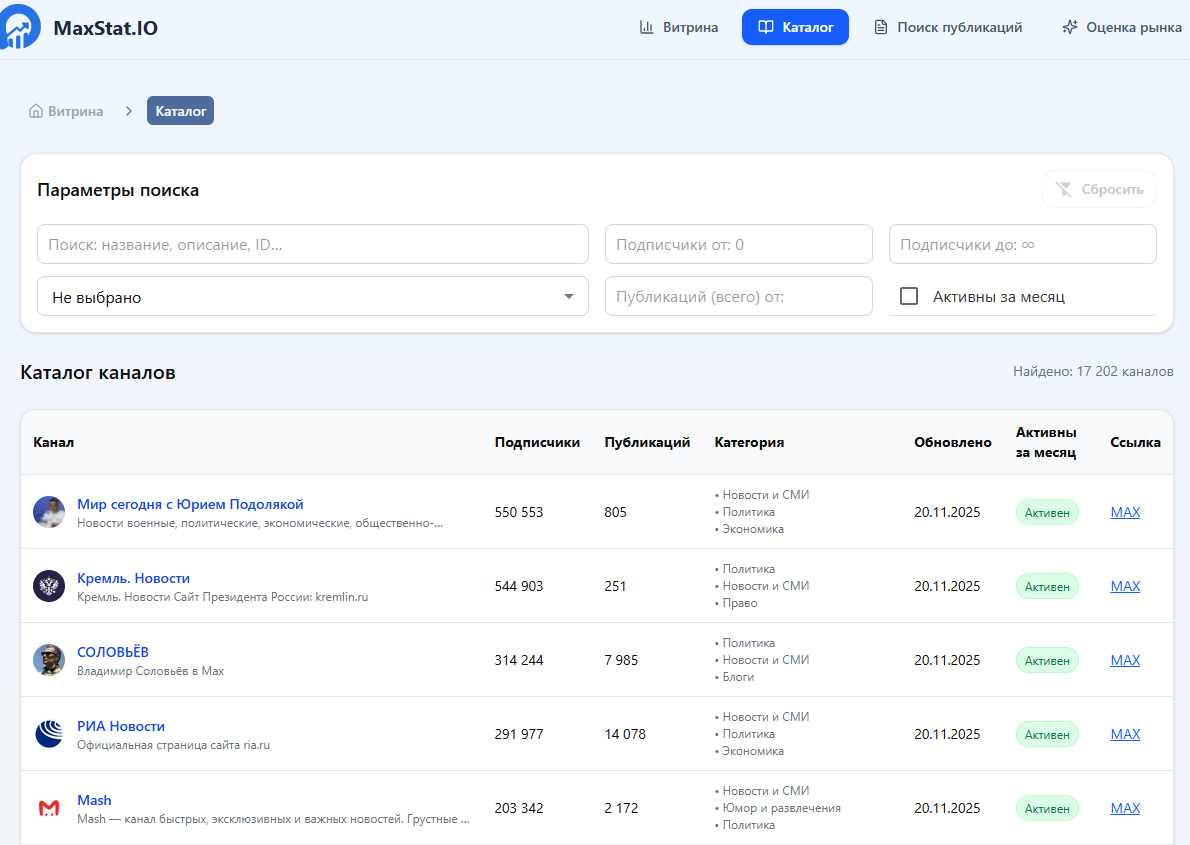Click the Юрий Подоляка channel avatar

(49, 512)
